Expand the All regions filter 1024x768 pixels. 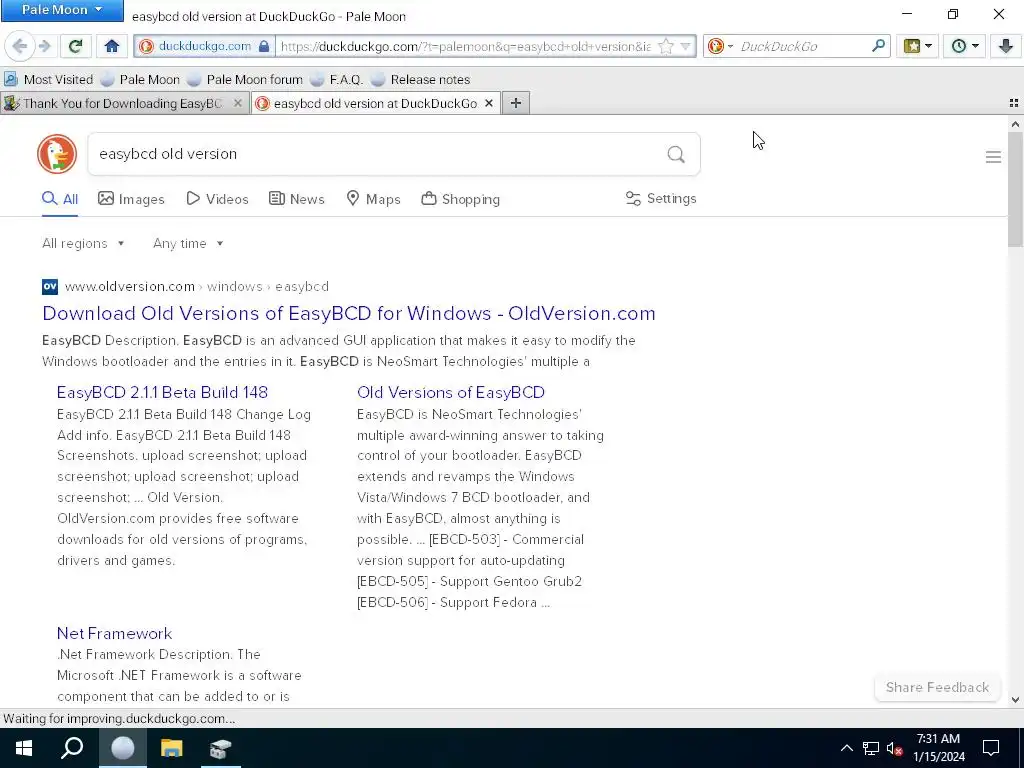83,244
